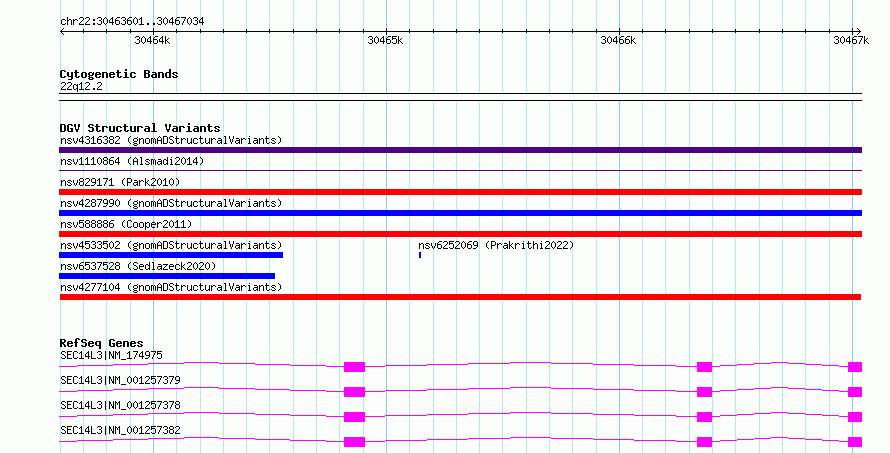
Task: Click the wide exon of NM_174975
Action: pyautogui.click(x=354, y=367)
